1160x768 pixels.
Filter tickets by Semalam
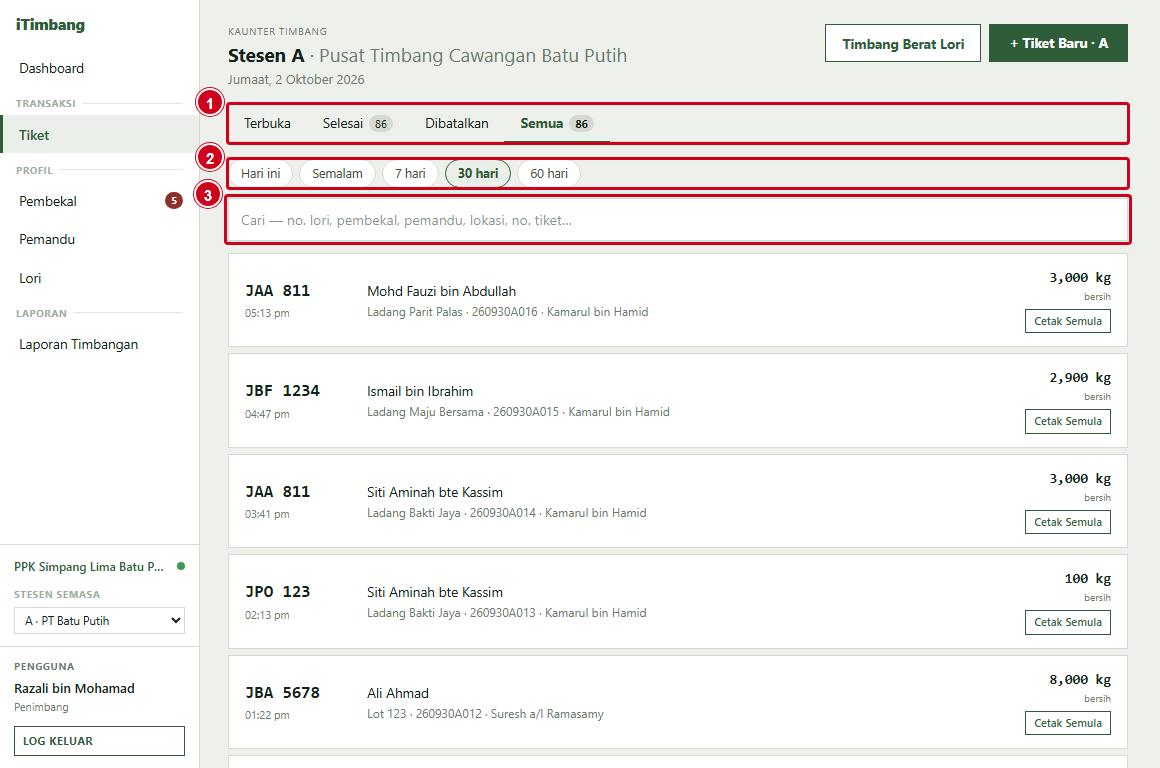pyautogui.click(x=337, y=173)
